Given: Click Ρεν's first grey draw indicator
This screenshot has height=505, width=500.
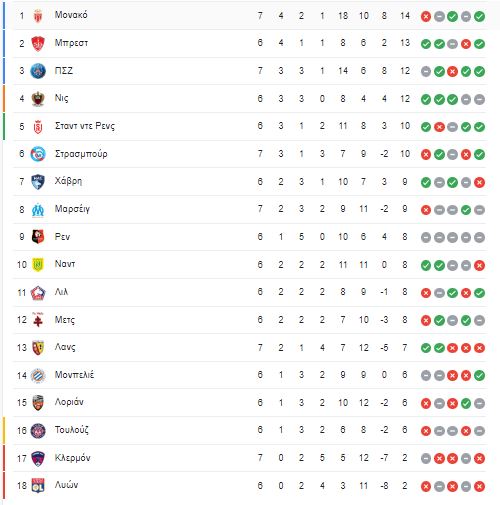Looking at the screenshot, I should click(426, 237).
